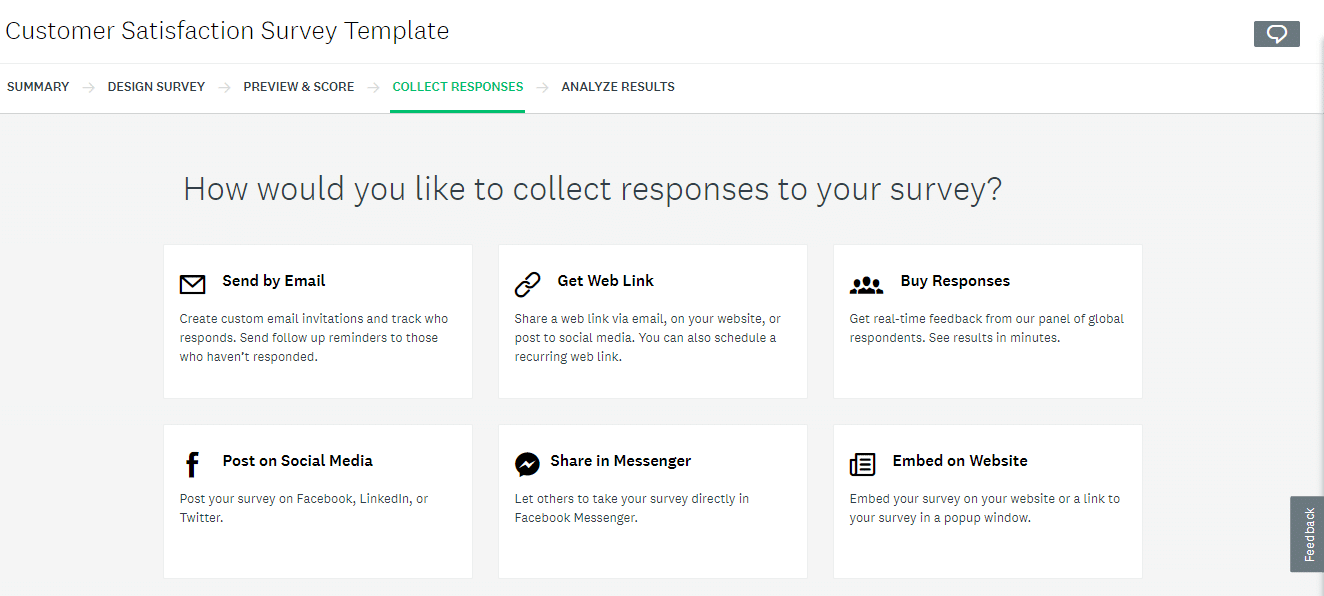
Task: Select the Facebook icon for social media posting
Action: (x=192, y=463)
